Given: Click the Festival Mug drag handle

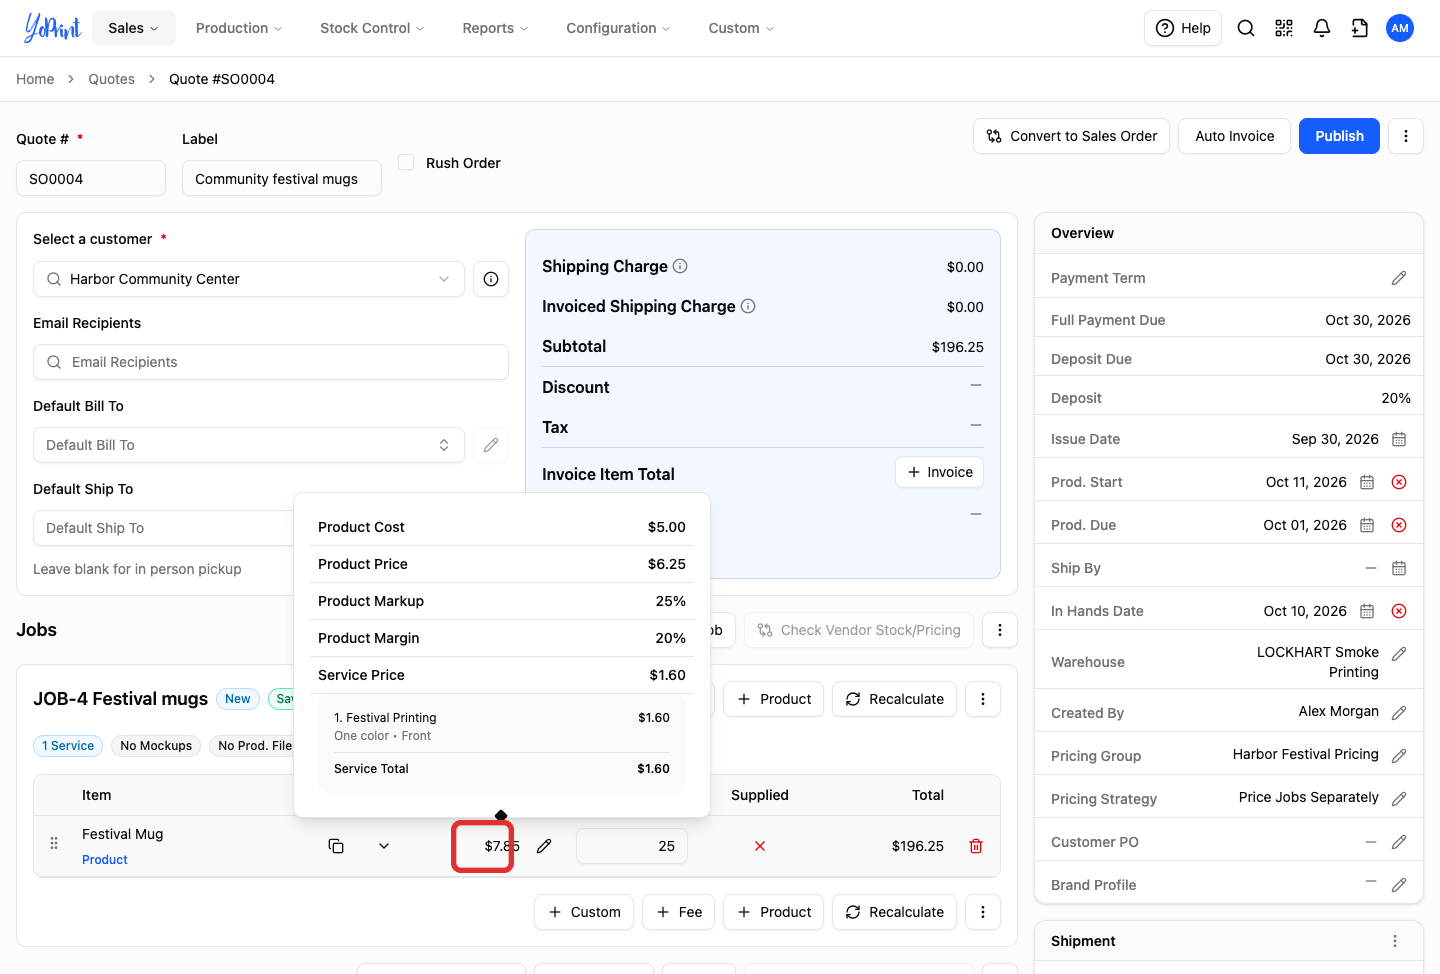Looking at the screenshot, I should click(54, 844).
